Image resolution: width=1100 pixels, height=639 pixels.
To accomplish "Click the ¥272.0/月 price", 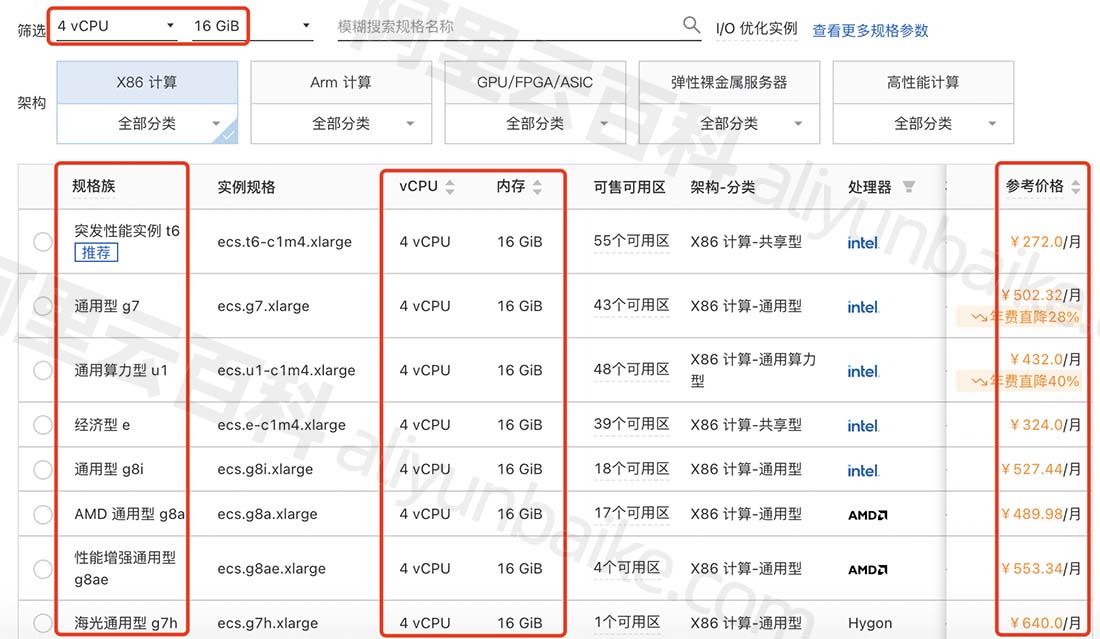I will point(1045,242).
